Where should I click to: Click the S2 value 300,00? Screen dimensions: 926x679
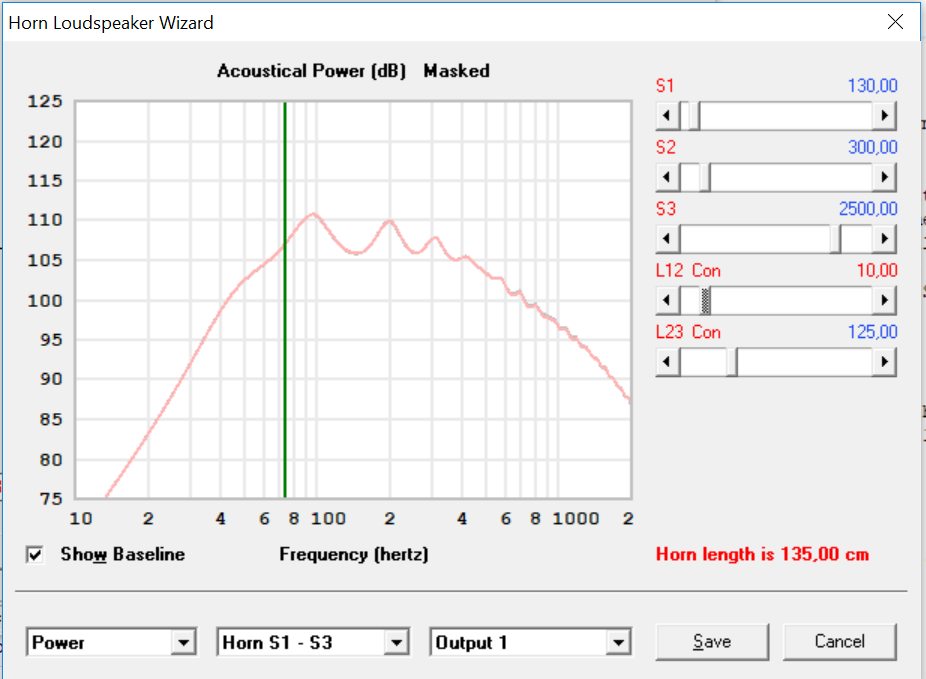tap(872, 148)
